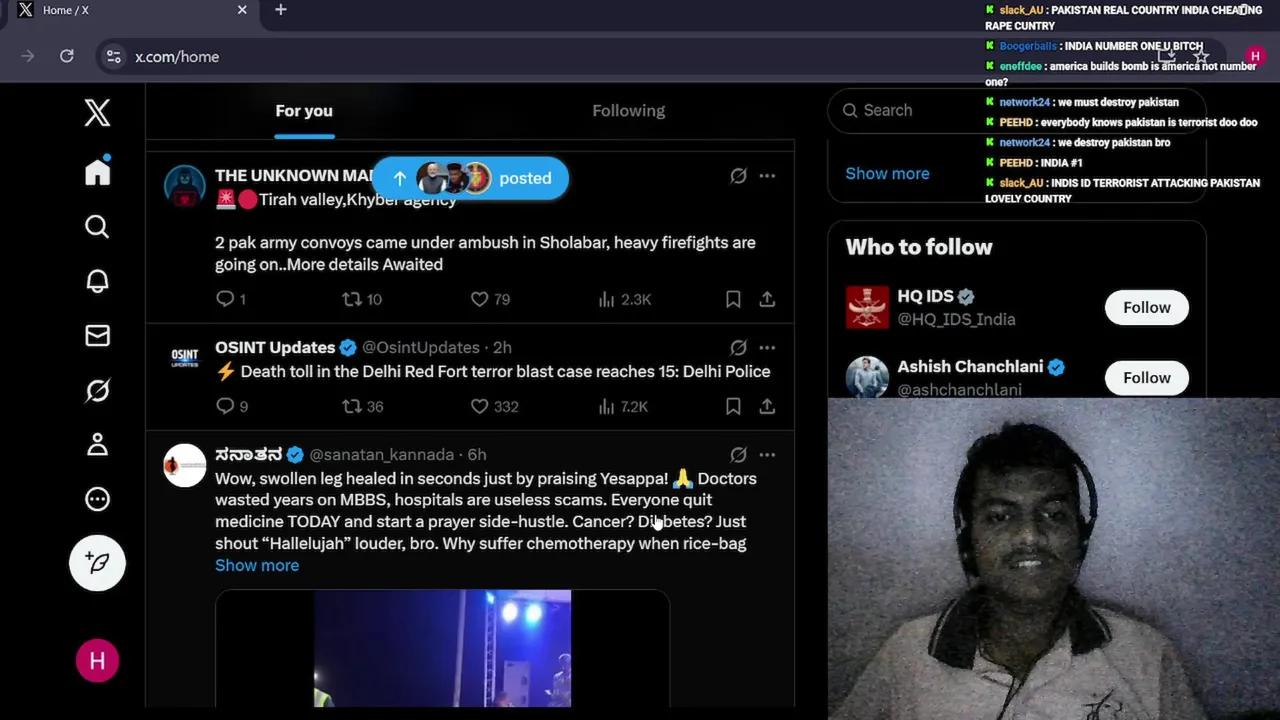Click the x.com/home address bar
Viewport: 1280px width, 720px height.
pyautogui.click(x=177, y=57)
